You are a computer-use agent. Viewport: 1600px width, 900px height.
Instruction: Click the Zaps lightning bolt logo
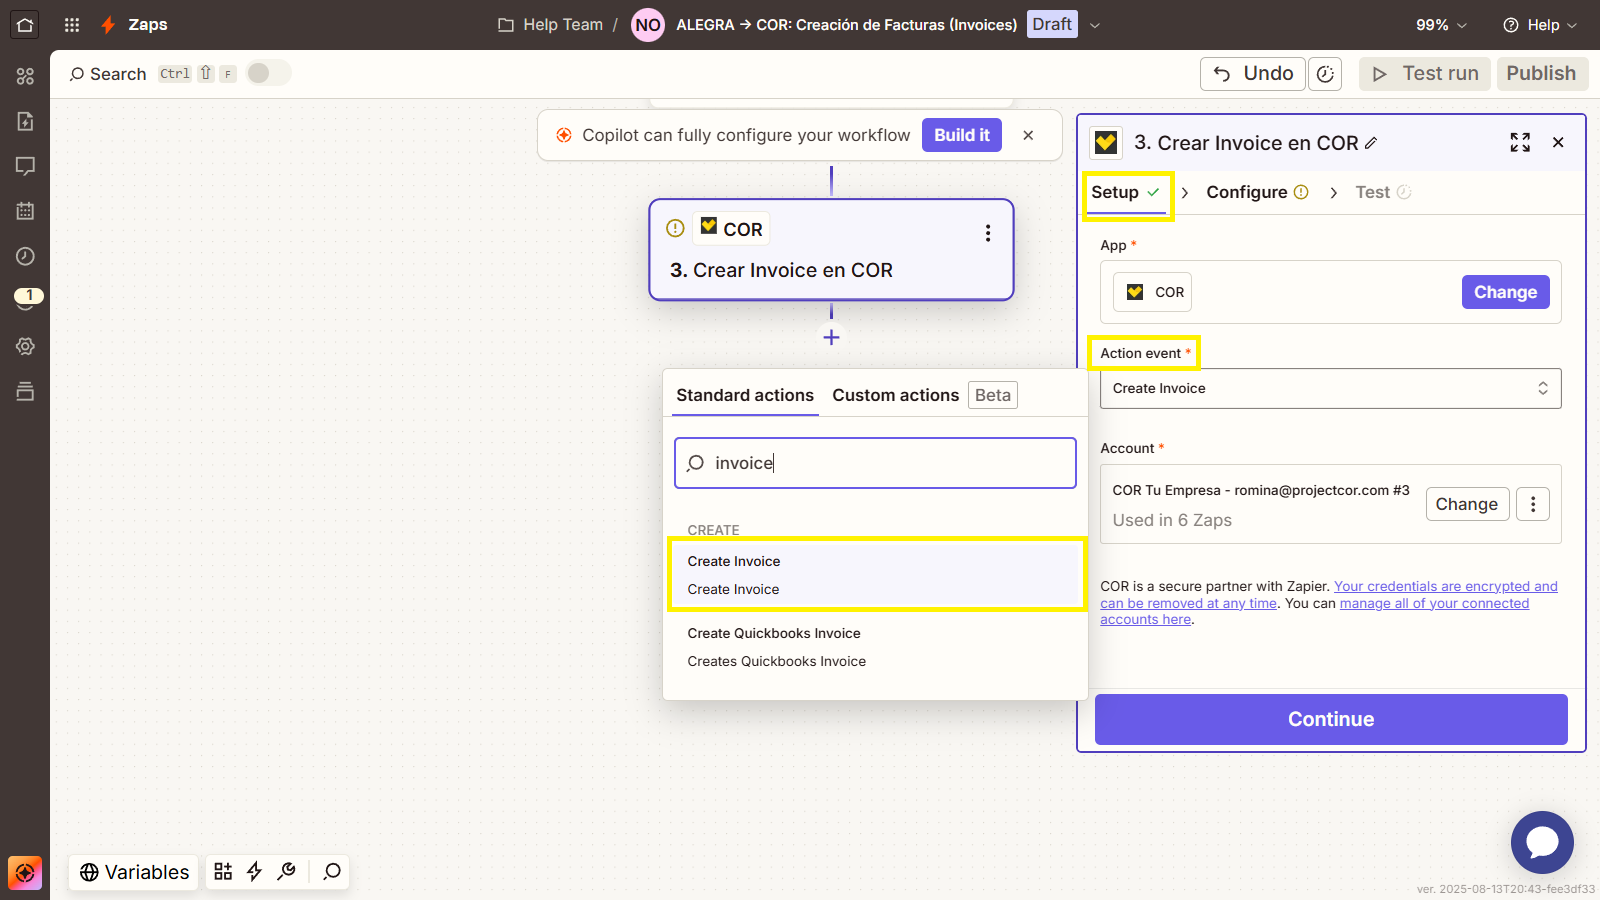108,25
